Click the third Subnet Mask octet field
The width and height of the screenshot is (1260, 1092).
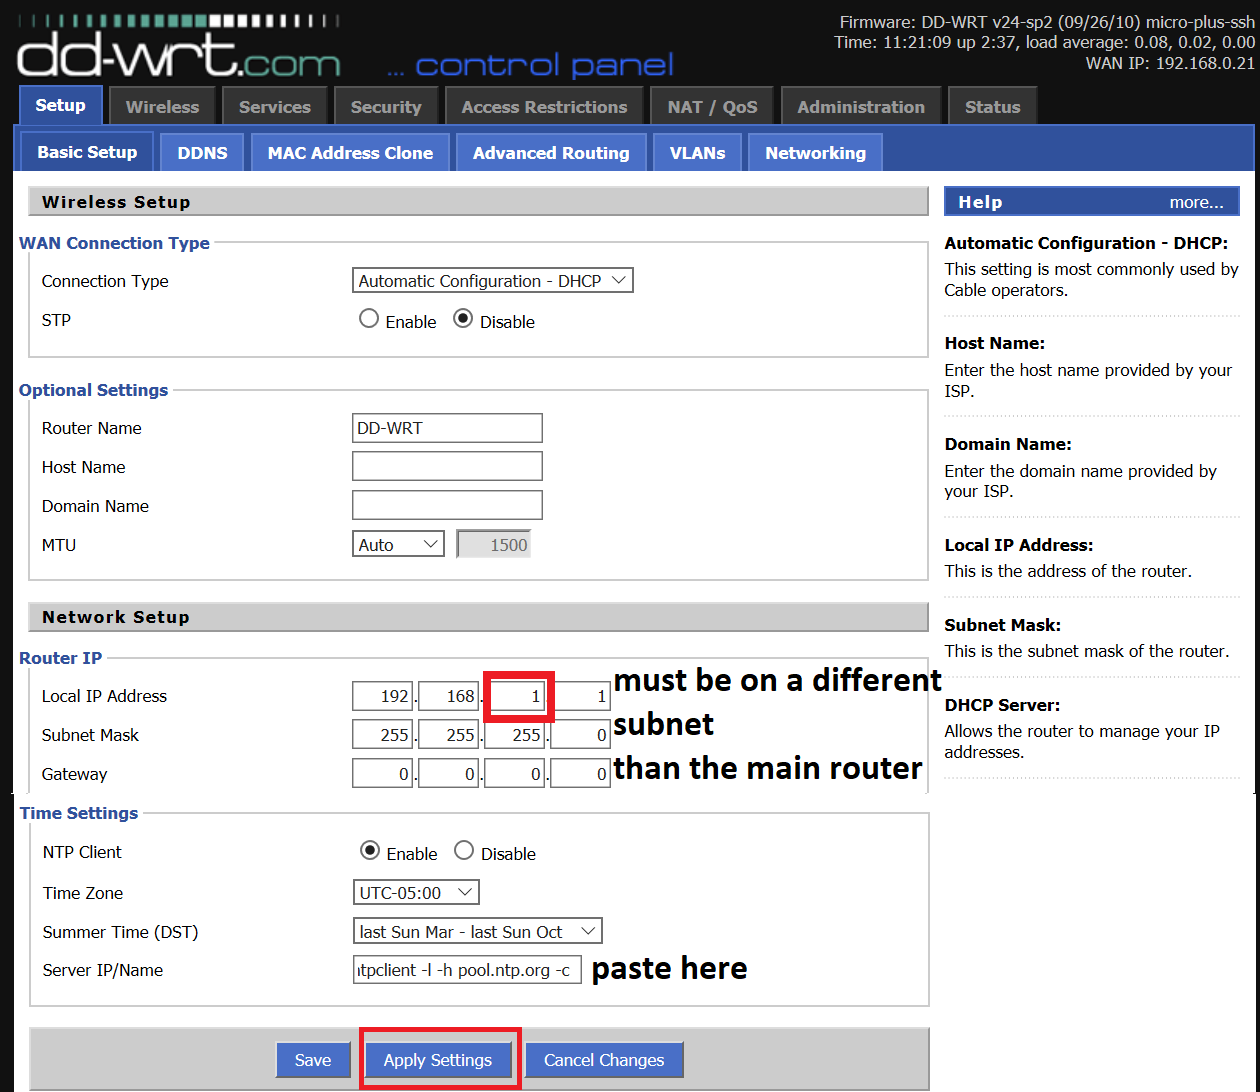[514, 735]
